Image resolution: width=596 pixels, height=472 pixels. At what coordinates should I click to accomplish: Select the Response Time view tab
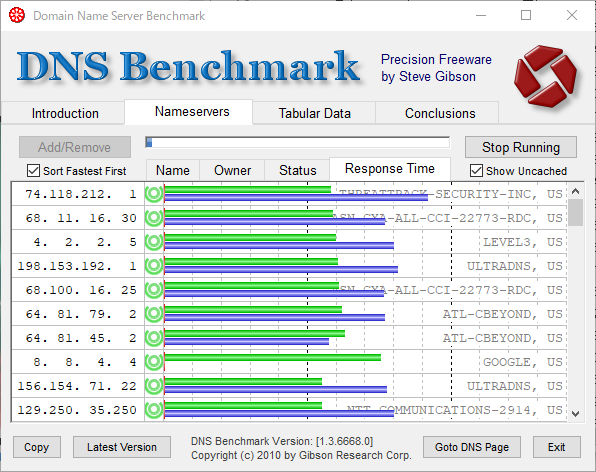(x=390, y=169)
